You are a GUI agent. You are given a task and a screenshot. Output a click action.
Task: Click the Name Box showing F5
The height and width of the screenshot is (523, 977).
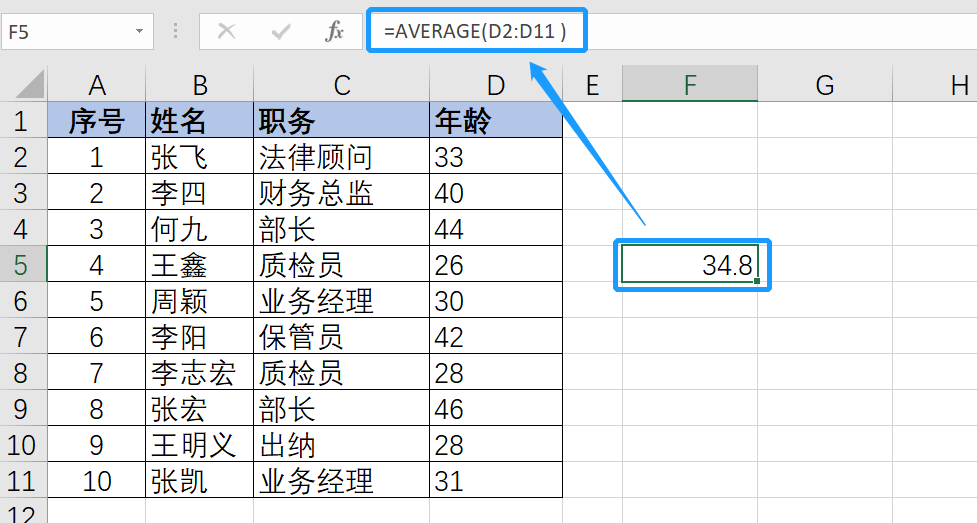tap(77, 31)
